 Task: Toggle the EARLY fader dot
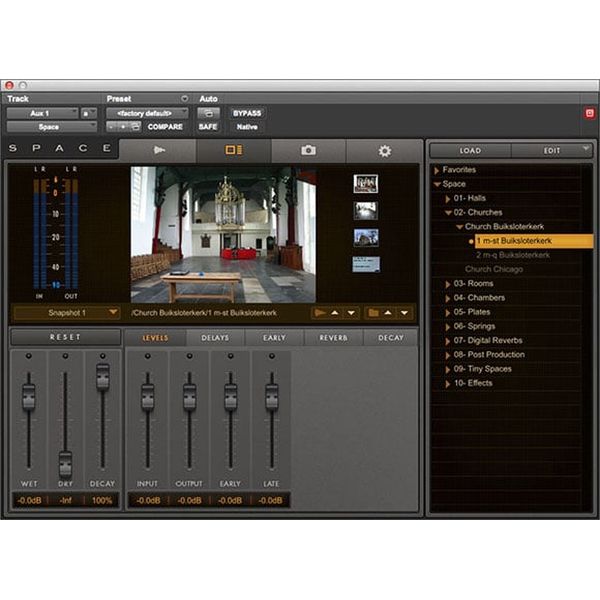230,356
